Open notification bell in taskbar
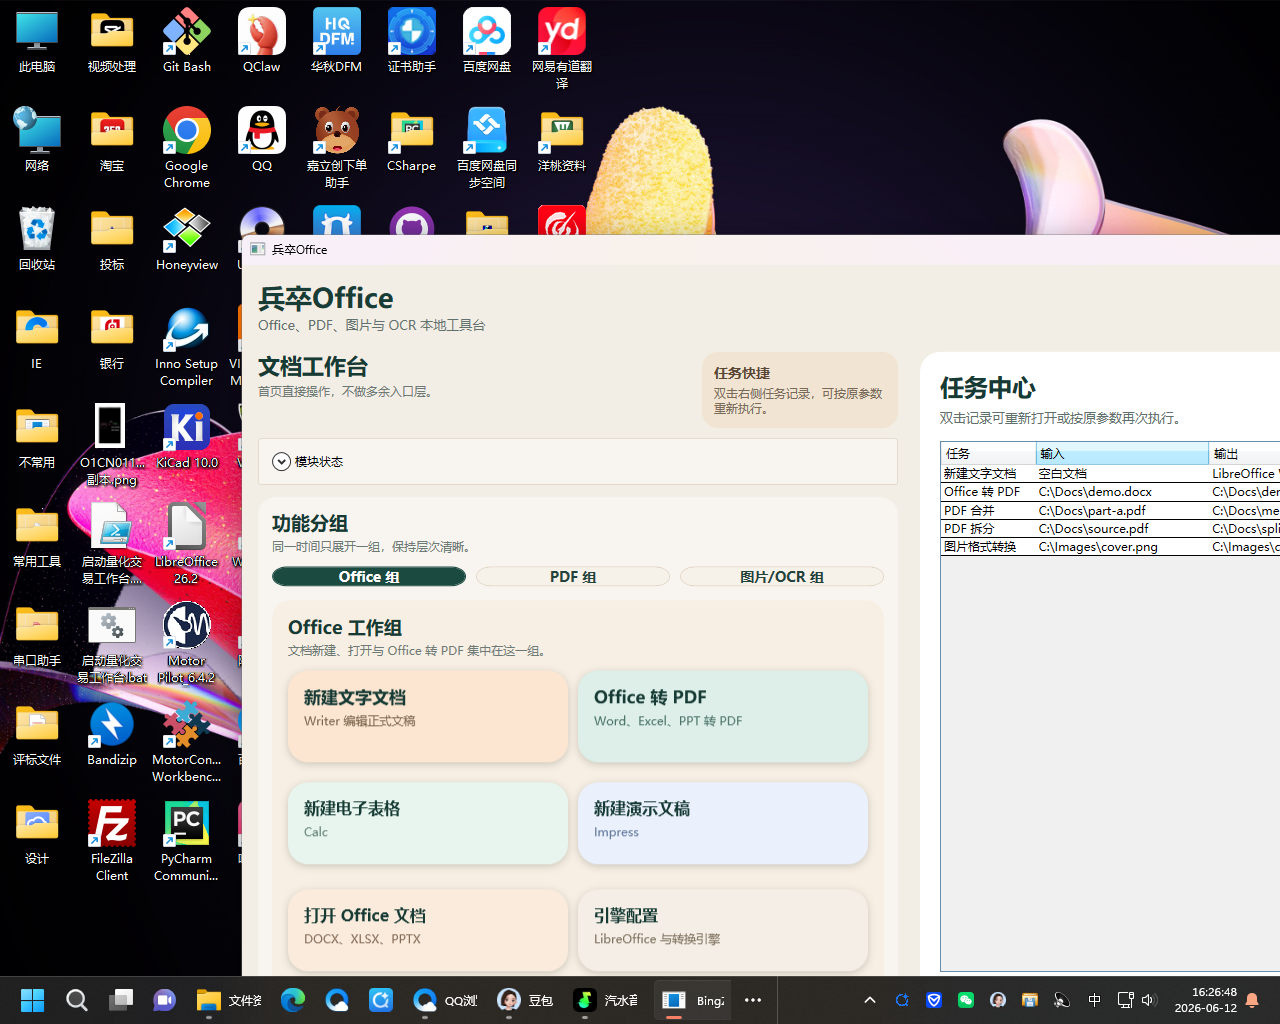The height and width of the screenshot is (1024, 1280). [1252, 1000]
